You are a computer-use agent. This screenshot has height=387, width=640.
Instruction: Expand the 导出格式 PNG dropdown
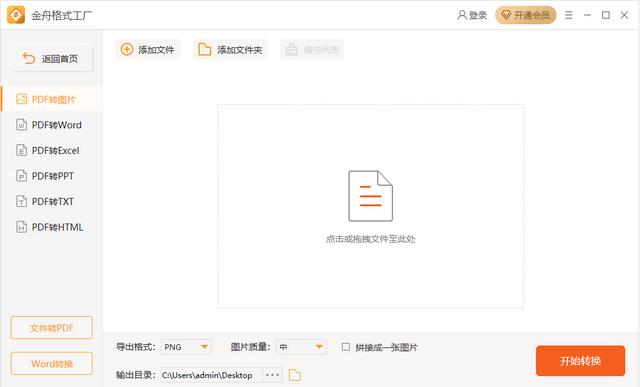point(186,347)
